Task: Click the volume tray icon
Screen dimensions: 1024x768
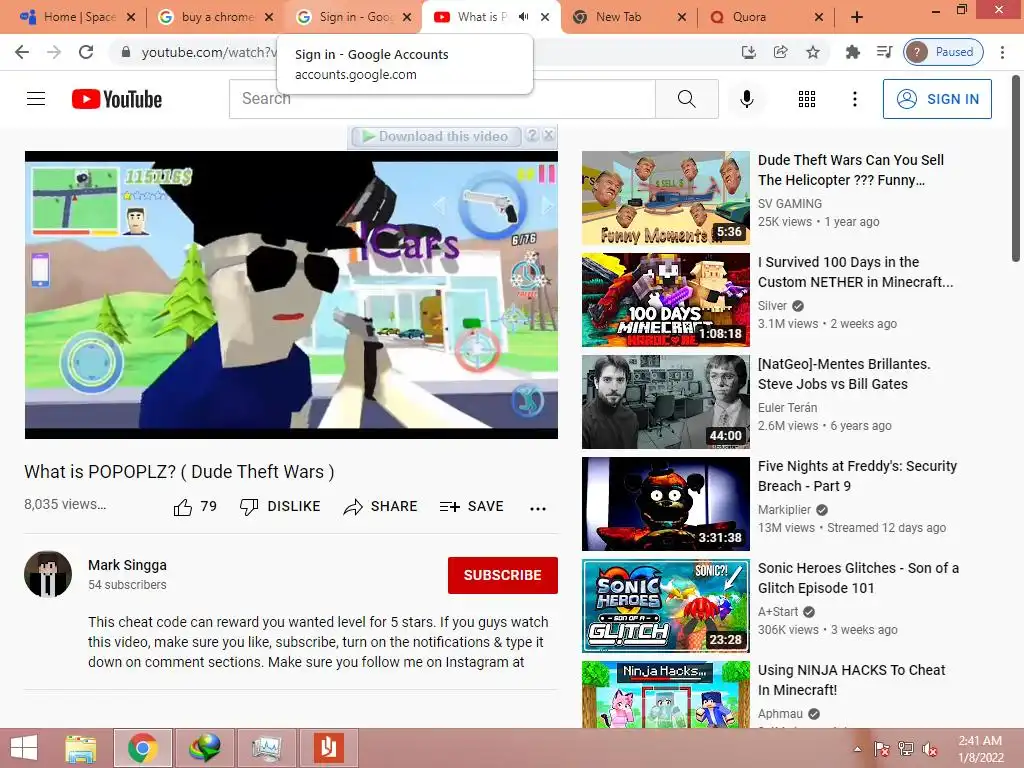Action: [x=929, y=748]
